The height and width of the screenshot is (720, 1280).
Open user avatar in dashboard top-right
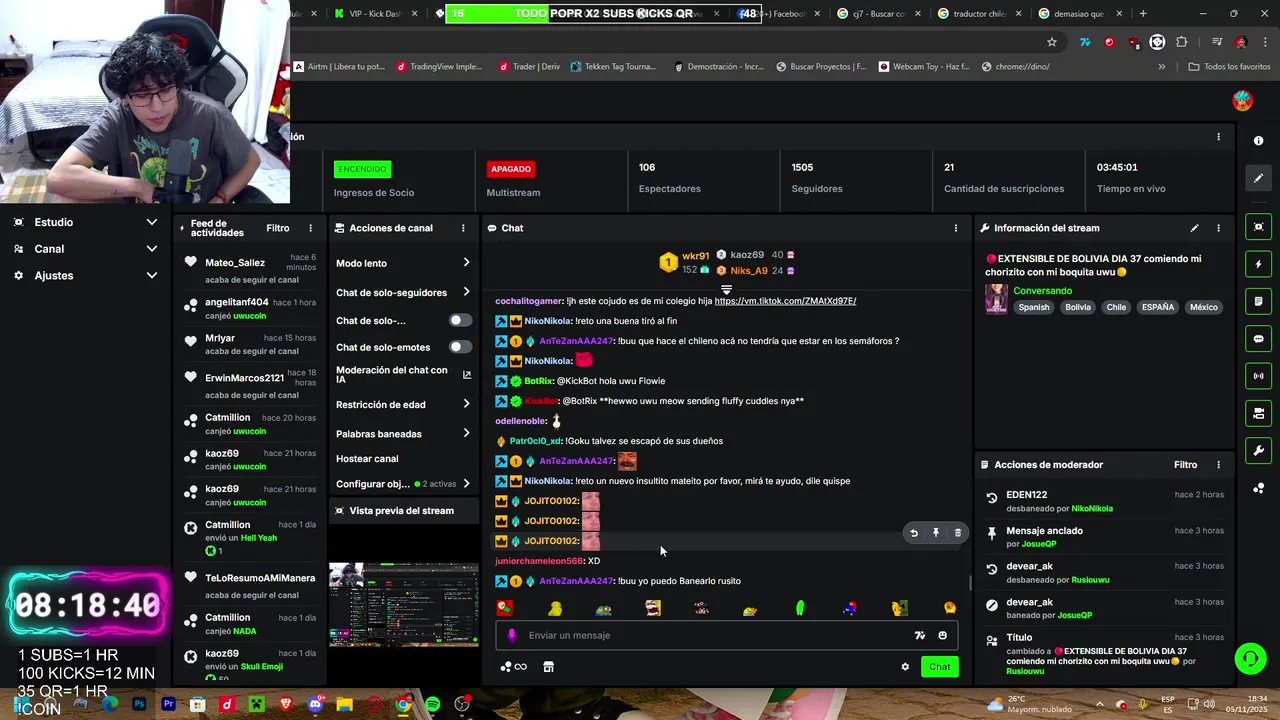[1242, 100]
